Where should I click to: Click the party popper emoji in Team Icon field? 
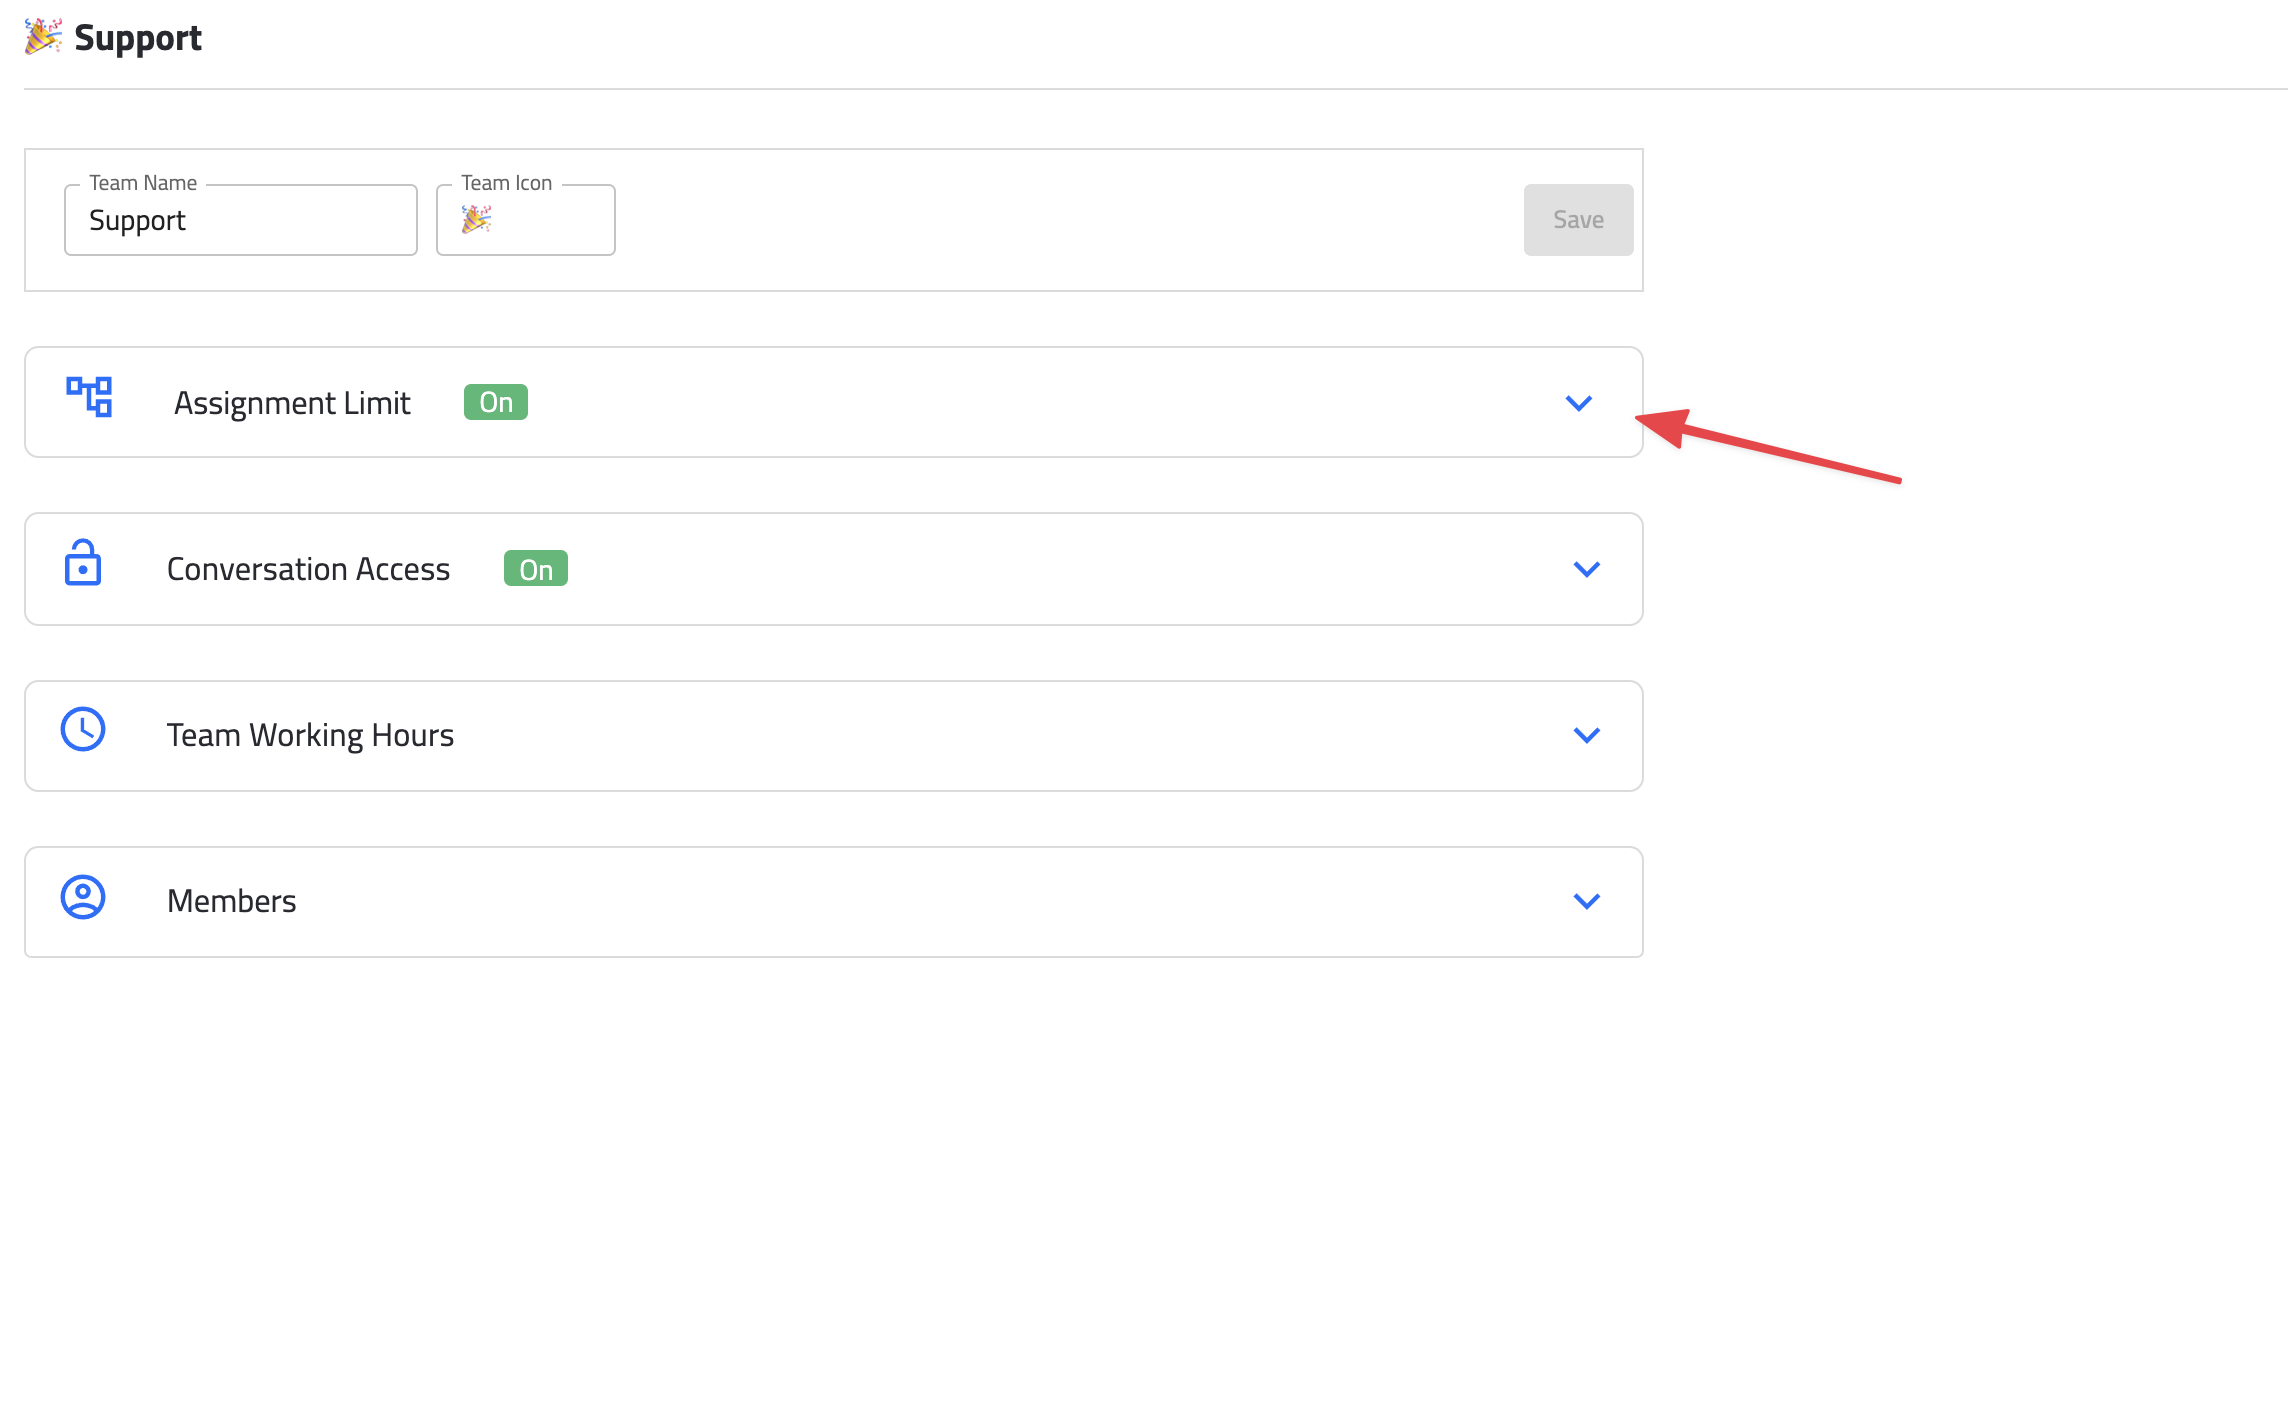(x=476, y=219)
